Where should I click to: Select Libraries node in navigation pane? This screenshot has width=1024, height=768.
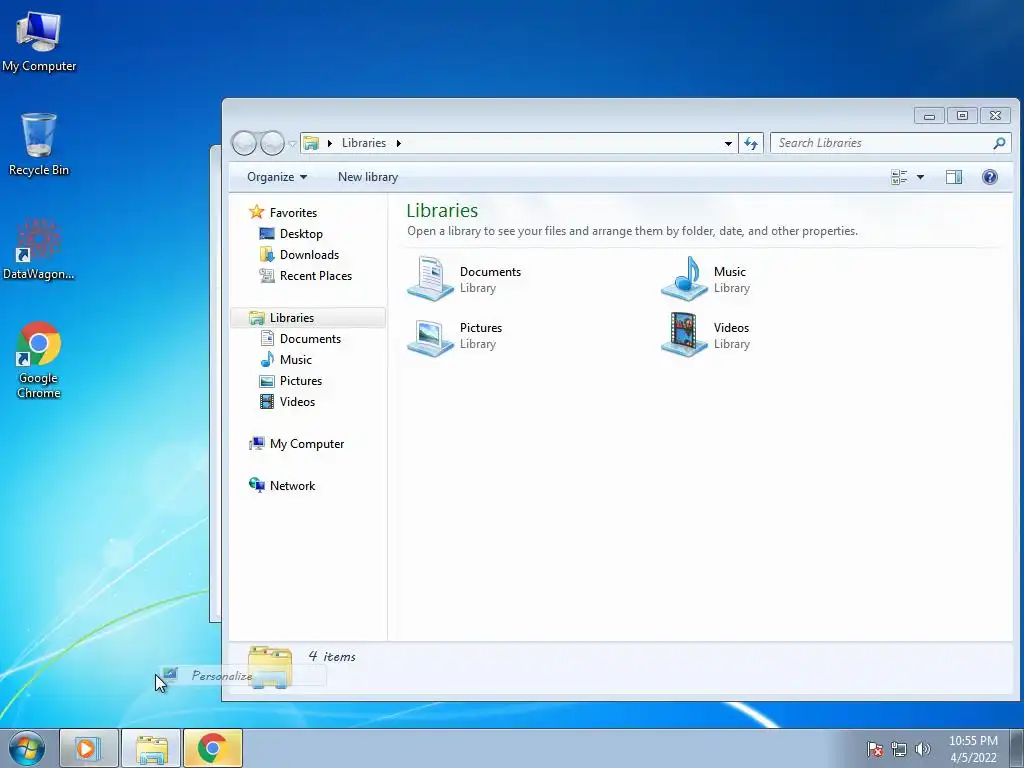(x=308, y=318)
